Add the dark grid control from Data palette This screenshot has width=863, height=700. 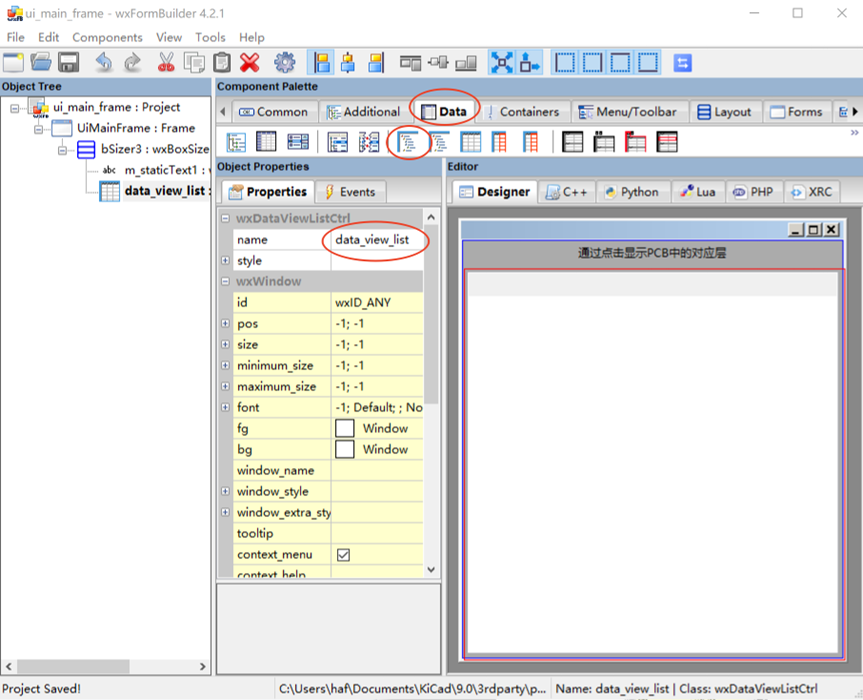266,142
